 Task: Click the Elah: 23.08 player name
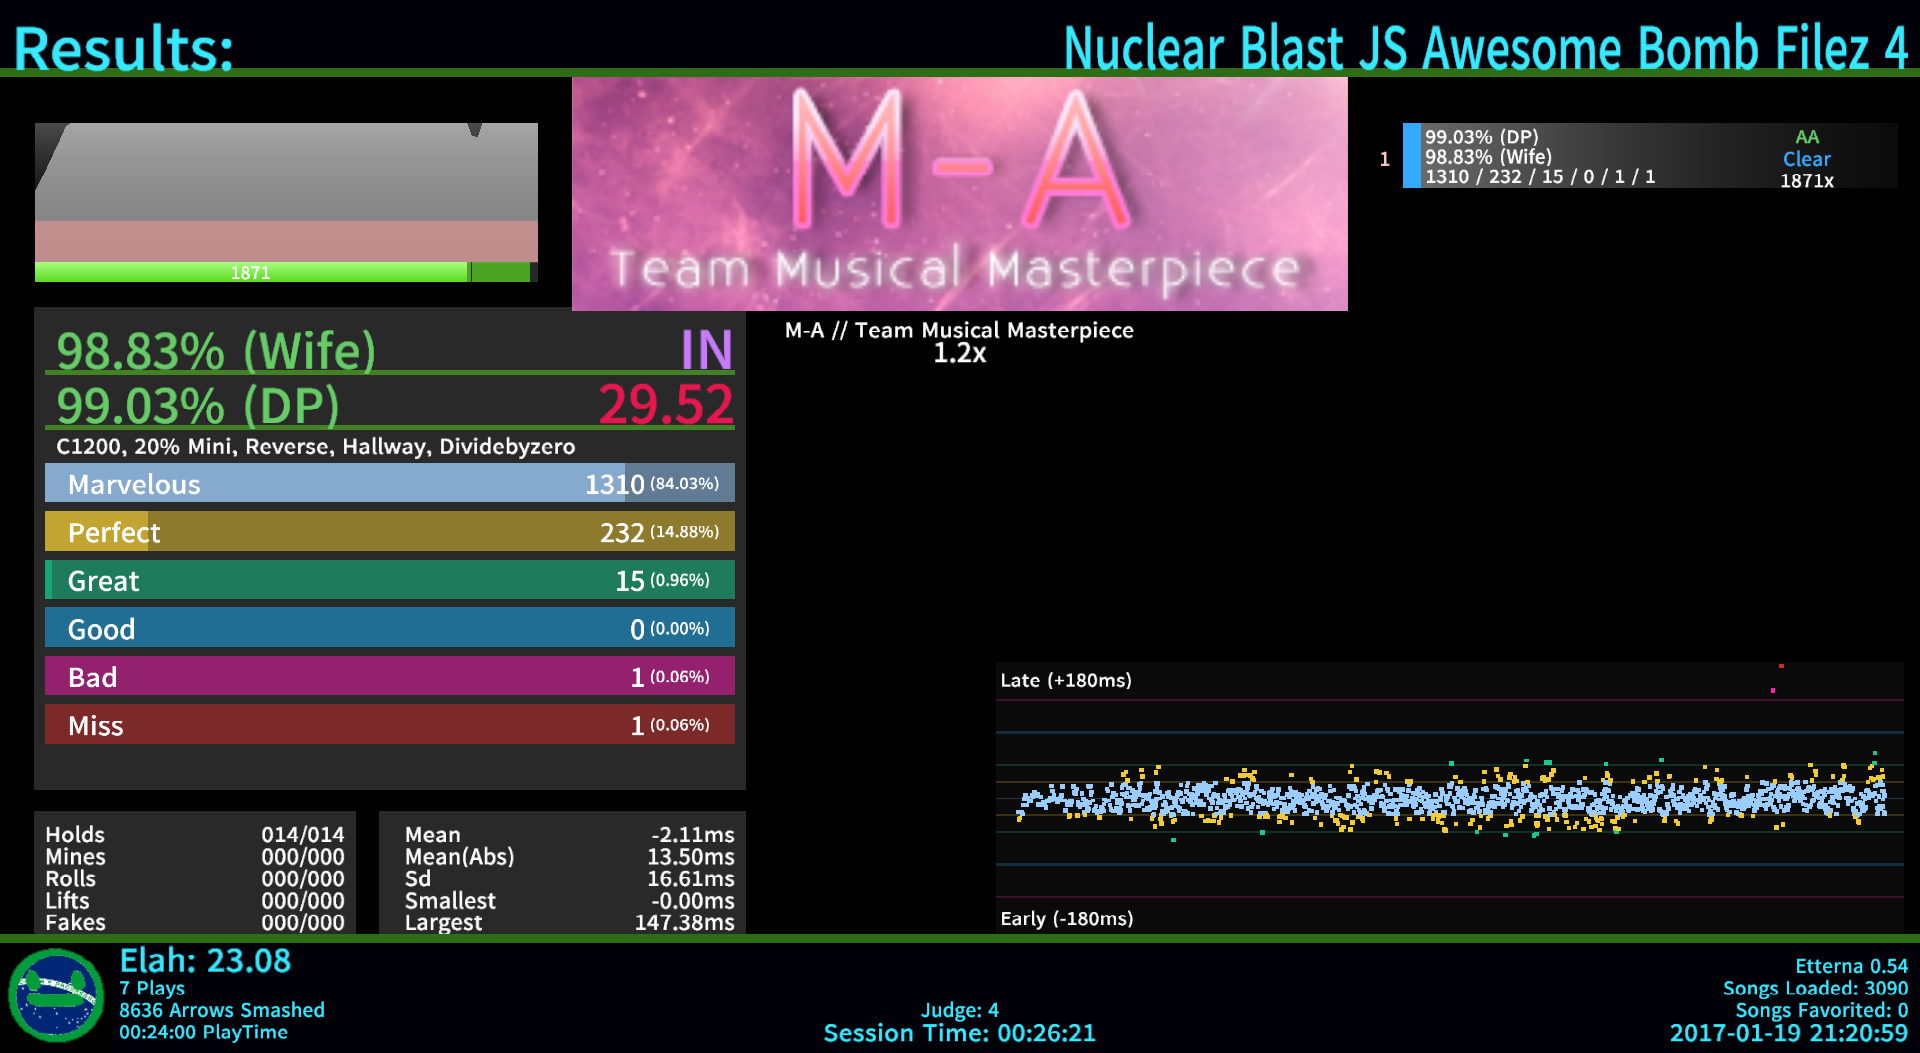(205, 960)
